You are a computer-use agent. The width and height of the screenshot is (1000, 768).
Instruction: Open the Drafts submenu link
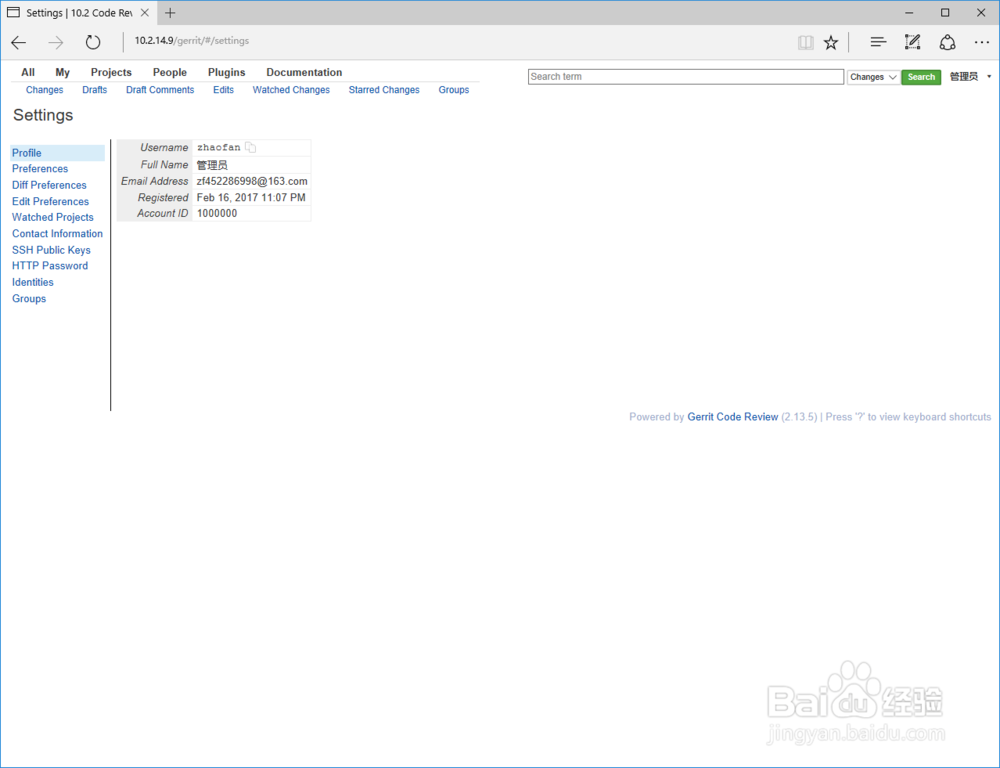tap(94, 90)
